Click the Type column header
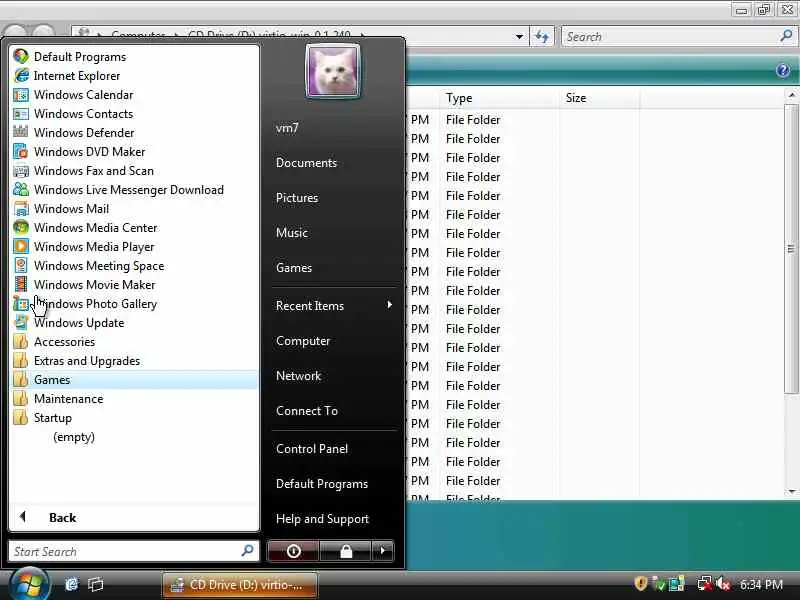The height and width of the screenshot is (600, 800). pos(499,98)
